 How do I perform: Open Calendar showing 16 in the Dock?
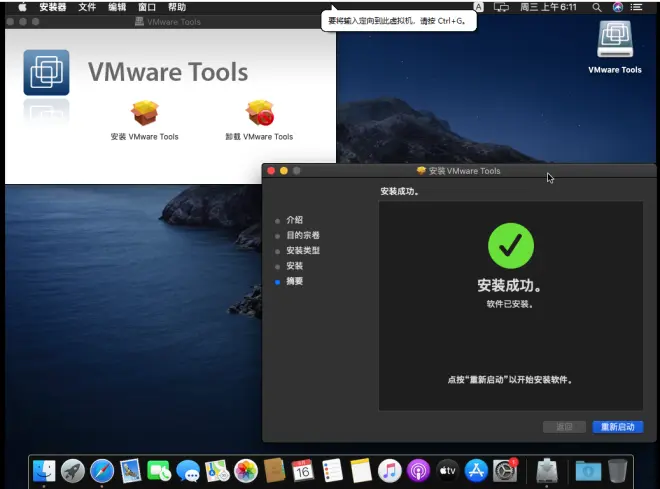coord(303,470)
